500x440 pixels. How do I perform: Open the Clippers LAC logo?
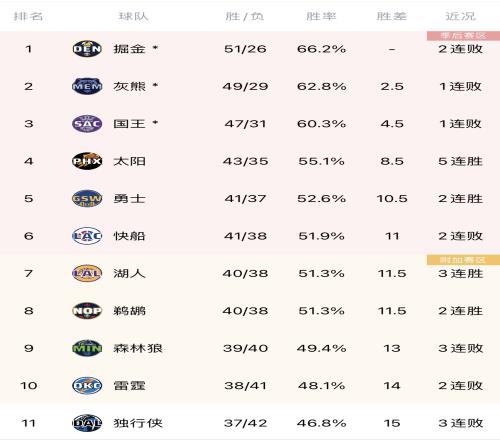pos(87,236)
